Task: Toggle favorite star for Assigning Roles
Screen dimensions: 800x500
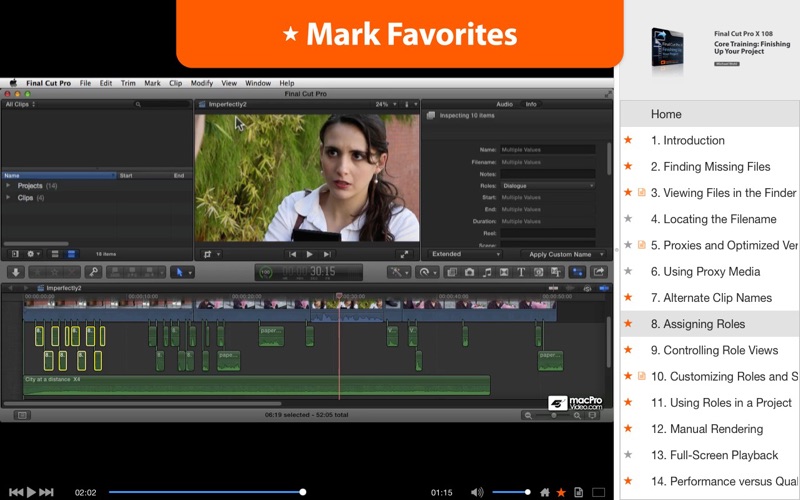Action: click(x=628, y=323)
